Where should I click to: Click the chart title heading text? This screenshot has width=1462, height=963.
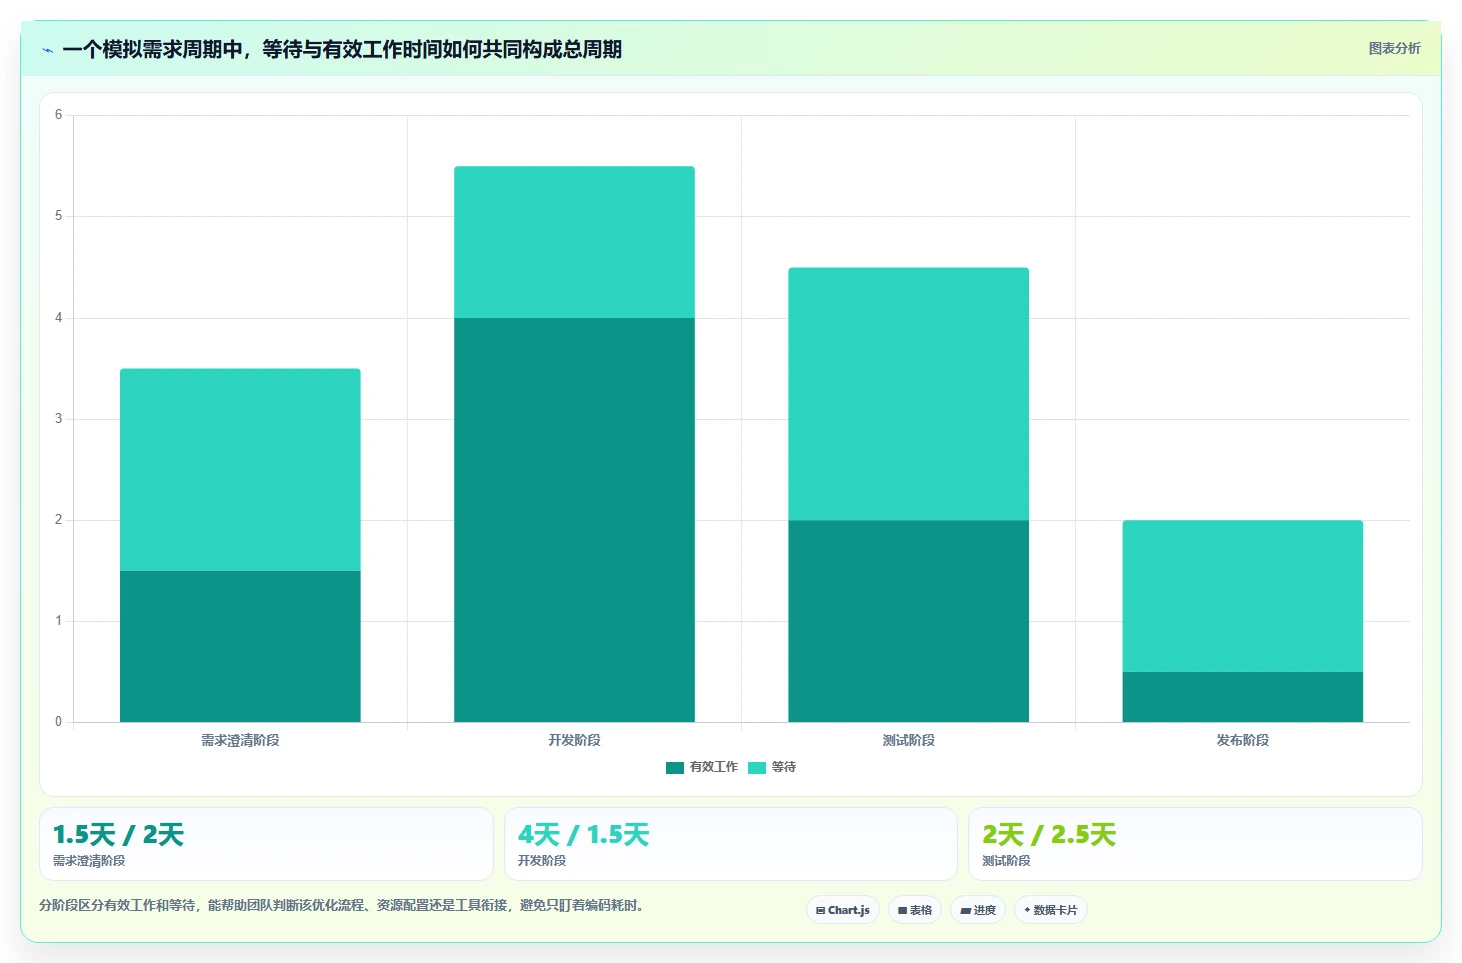click(x=342, y=49)
